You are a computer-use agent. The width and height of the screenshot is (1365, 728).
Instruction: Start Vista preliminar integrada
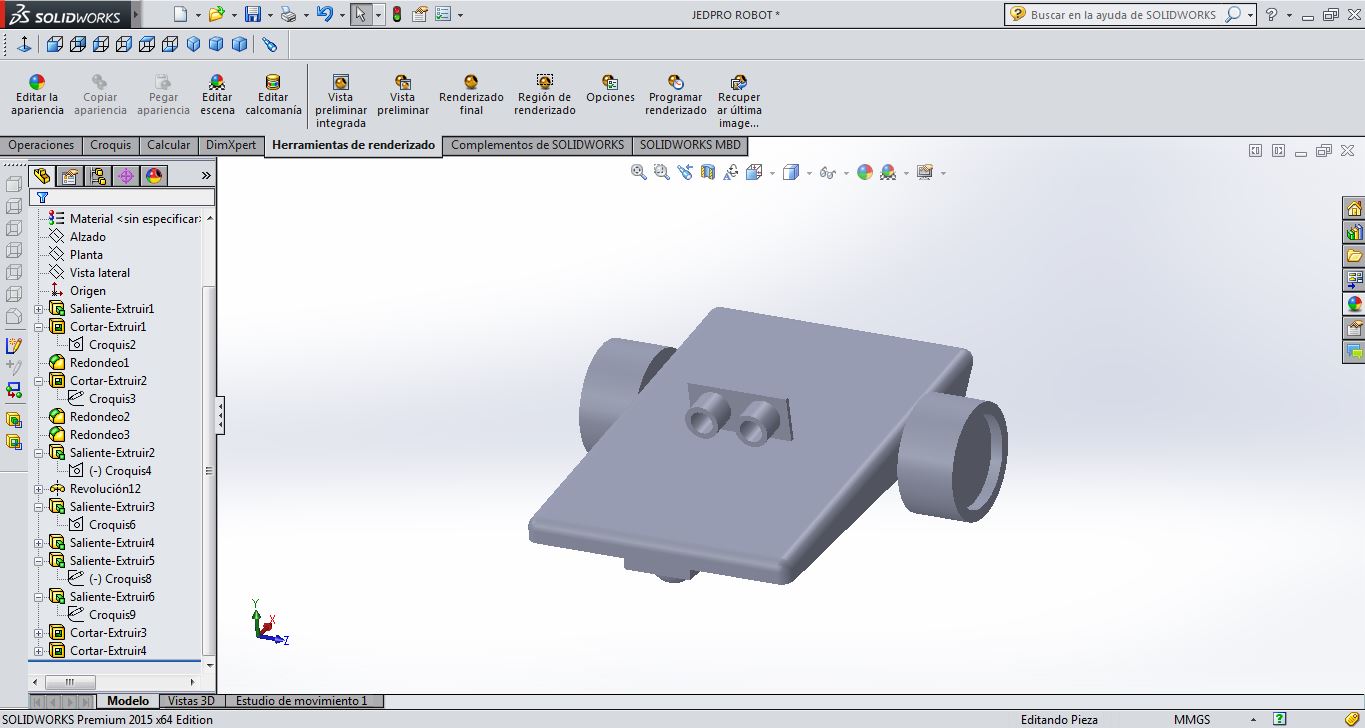[x=341, y=102]
